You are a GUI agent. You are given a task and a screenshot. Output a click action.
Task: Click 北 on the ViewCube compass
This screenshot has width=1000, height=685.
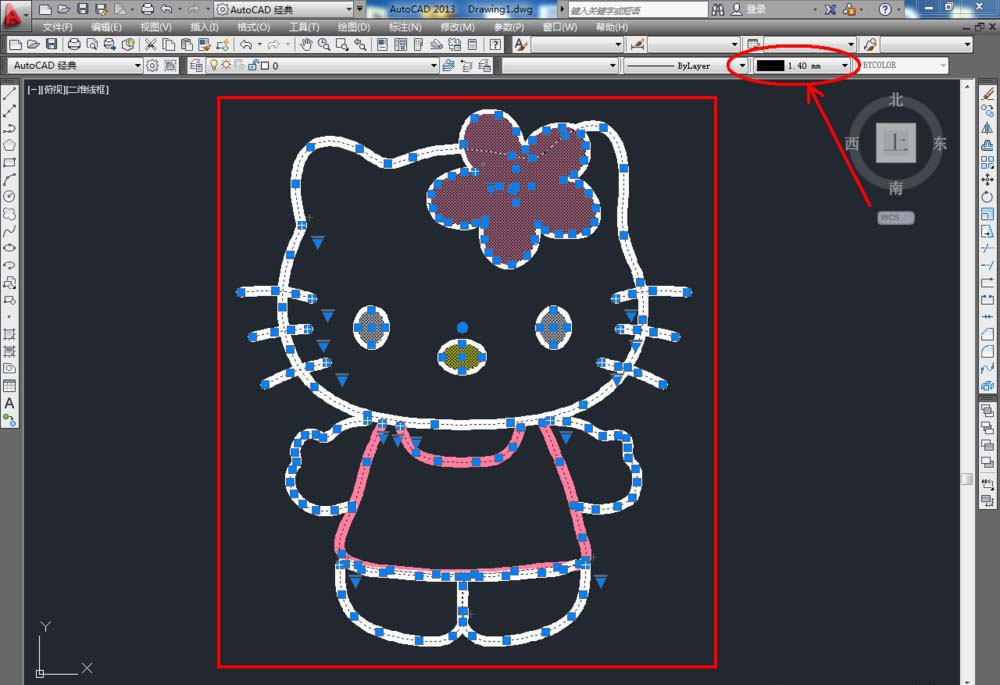pos(896,99)
